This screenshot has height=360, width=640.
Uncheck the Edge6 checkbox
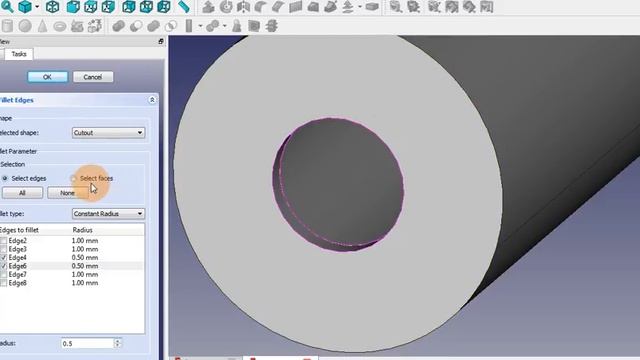pos(4,266)
